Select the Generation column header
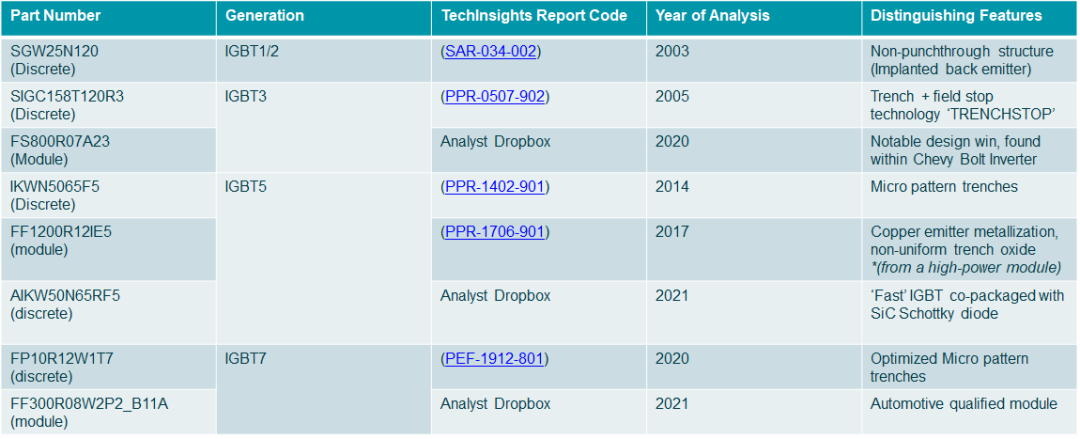The height and width of the screenshot is (439, 1080). point(264,16)
